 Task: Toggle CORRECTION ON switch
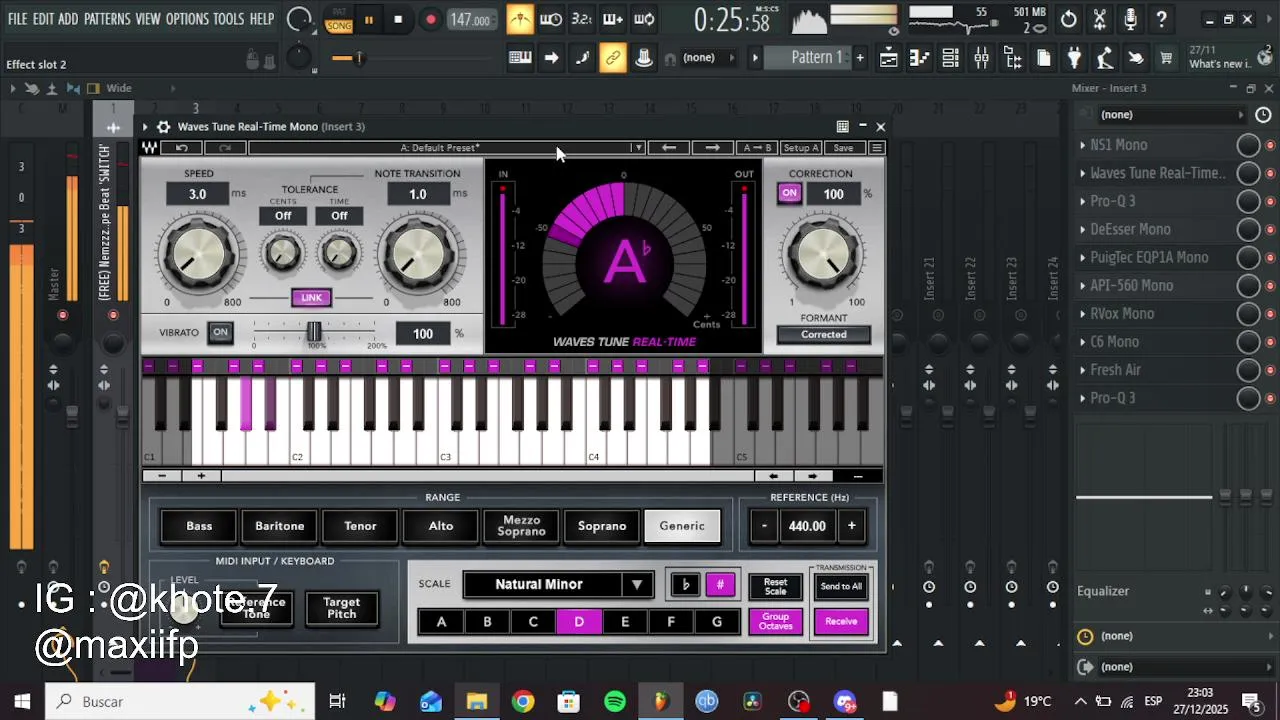tap(790, 194)
